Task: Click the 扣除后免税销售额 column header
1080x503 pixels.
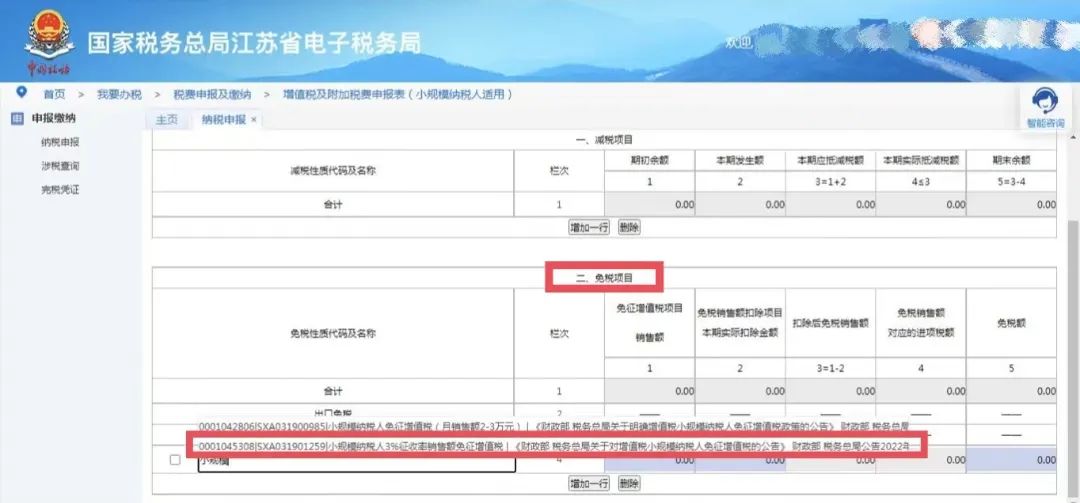Action: pos(830,322)
